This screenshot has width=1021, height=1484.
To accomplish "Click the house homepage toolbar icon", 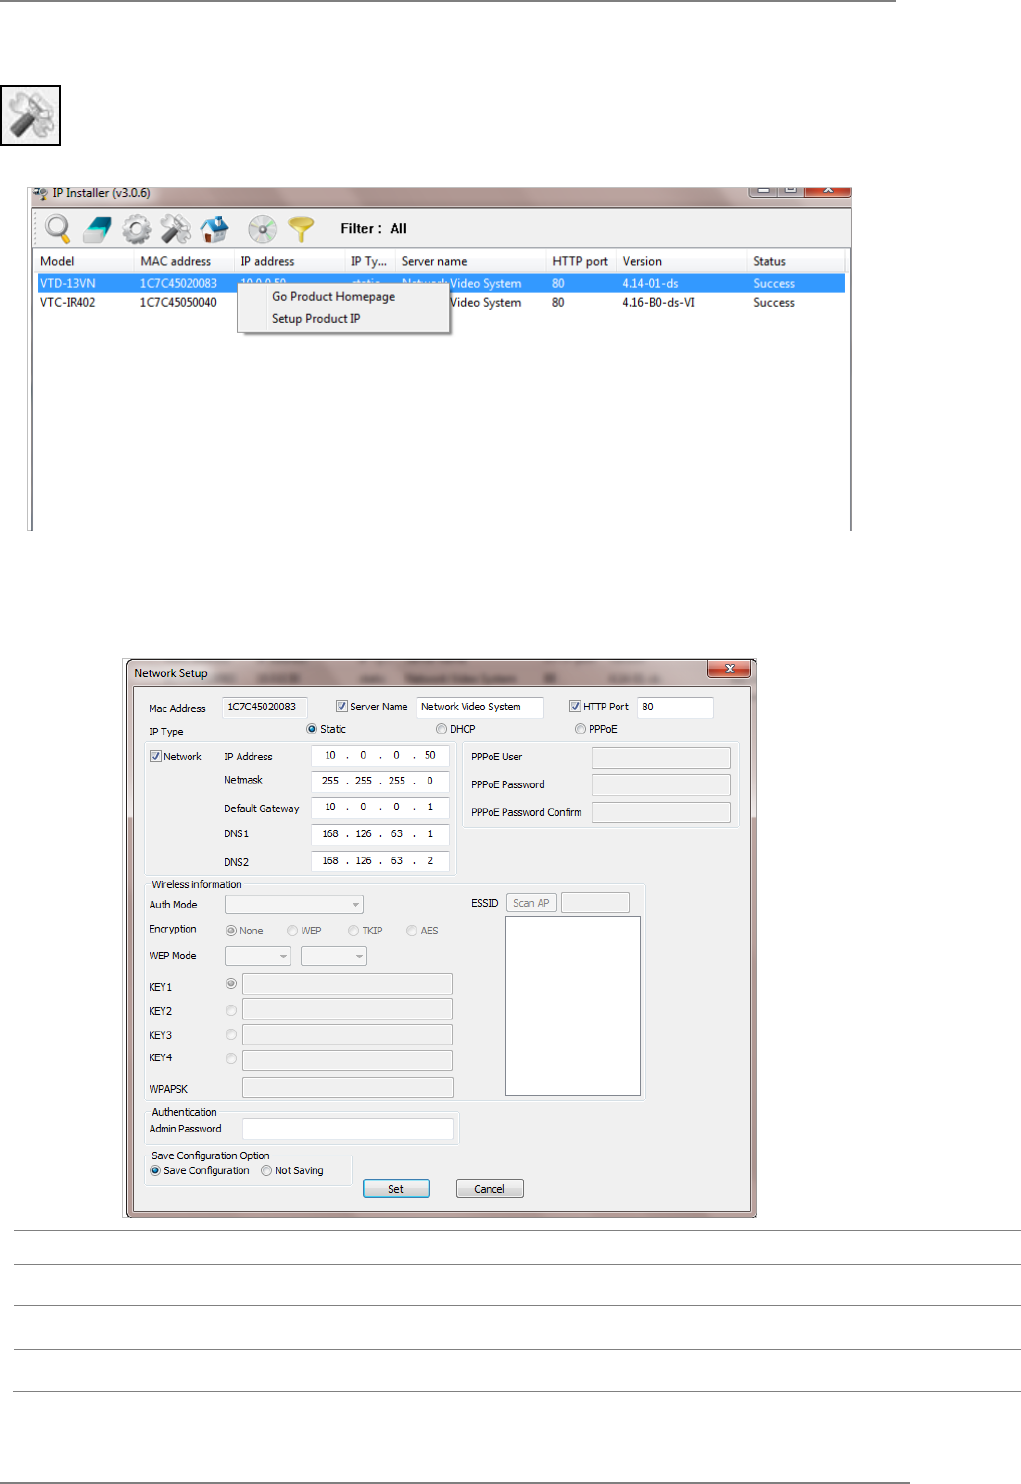I will click(215, 229).
